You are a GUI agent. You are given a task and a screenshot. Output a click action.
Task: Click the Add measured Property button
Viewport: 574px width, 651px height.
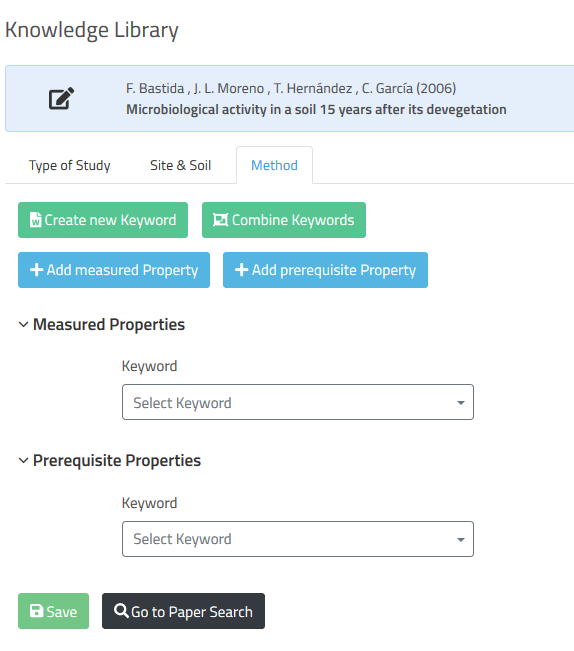pos(114,270)
